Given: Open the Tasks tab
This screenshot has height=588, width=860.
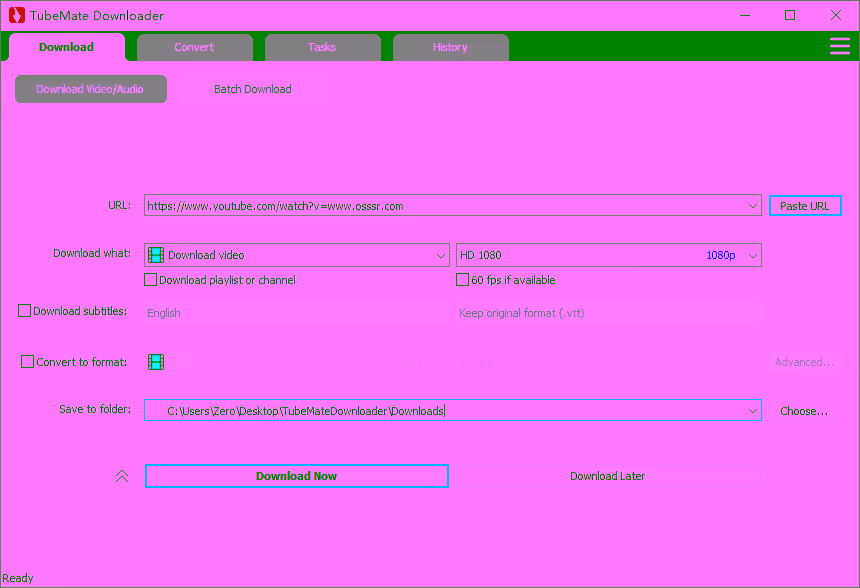Looking at the screenshot, I should tap(322, 47).
